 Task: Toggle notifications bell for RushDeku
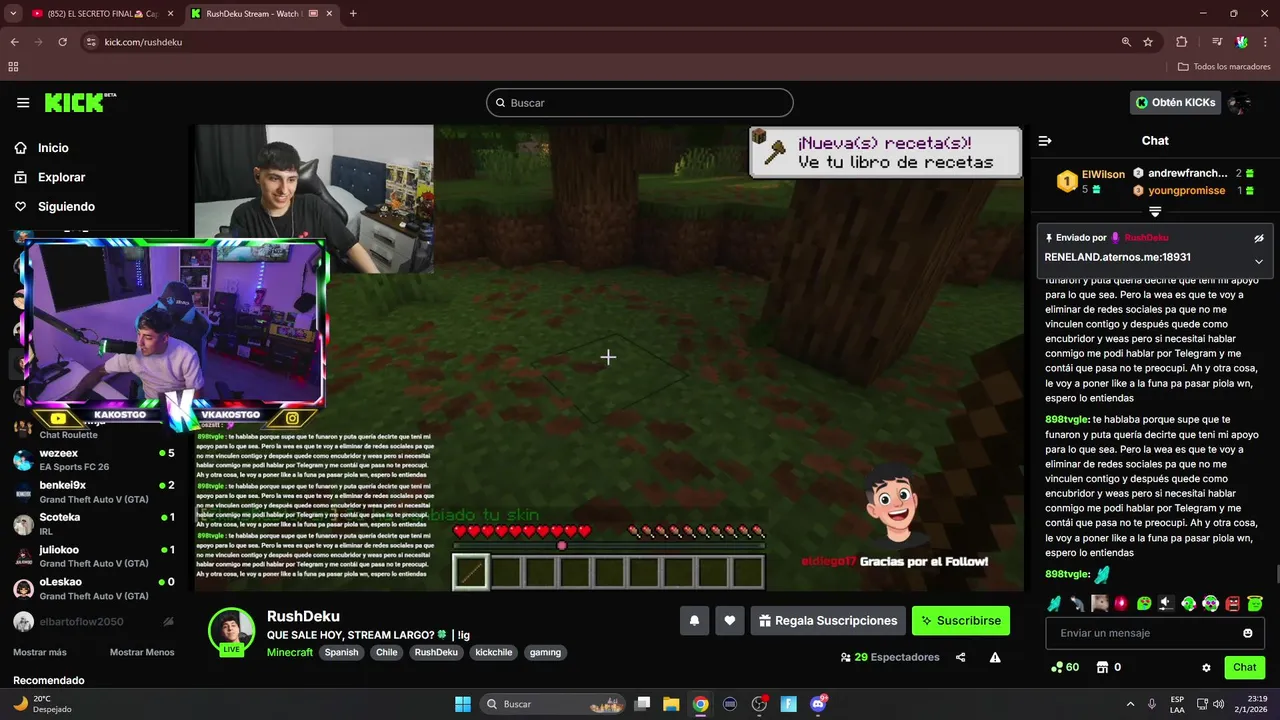[694, 621]
